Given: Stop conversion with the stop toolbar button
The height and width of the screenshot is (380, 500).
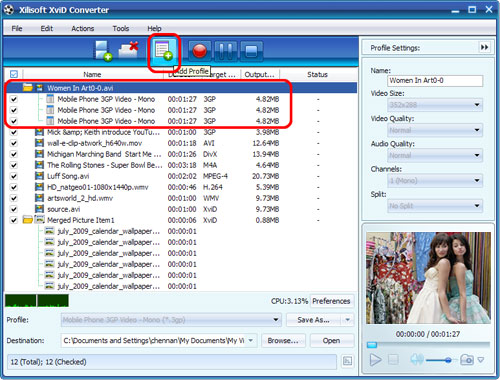Looking at the screenshot, I should pos(251,51).
